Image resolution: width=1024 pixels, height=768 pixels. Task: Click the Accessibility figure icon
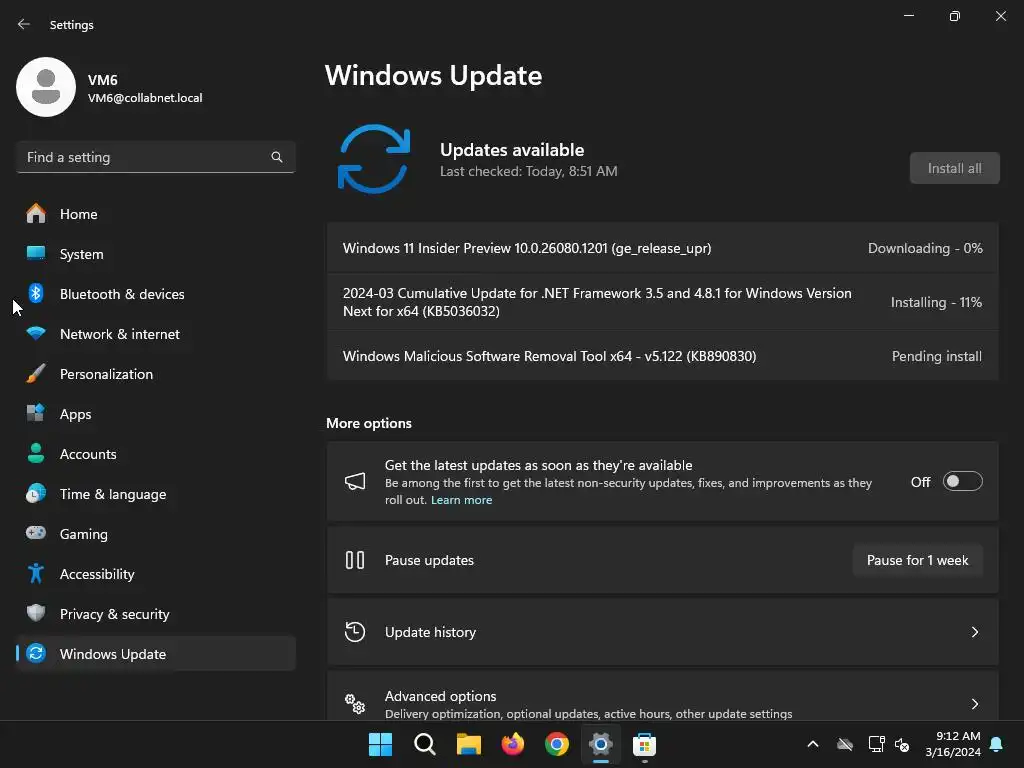coord(36,573)
